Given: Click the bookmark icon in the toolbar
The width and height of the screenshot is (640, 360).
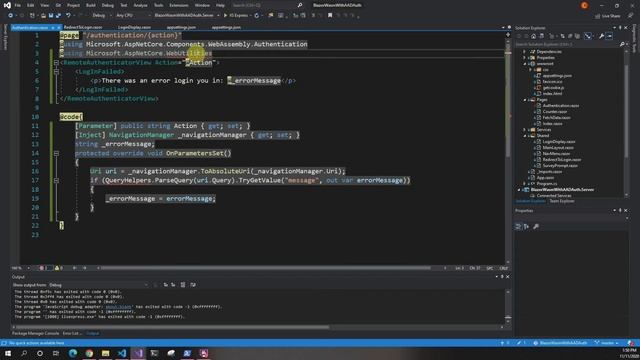Looking at the screenshot, I should point(330,16).
